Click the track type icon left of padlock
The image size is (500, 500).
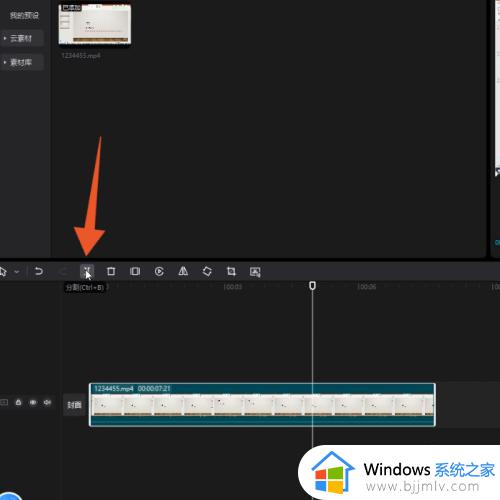(4, 402)
